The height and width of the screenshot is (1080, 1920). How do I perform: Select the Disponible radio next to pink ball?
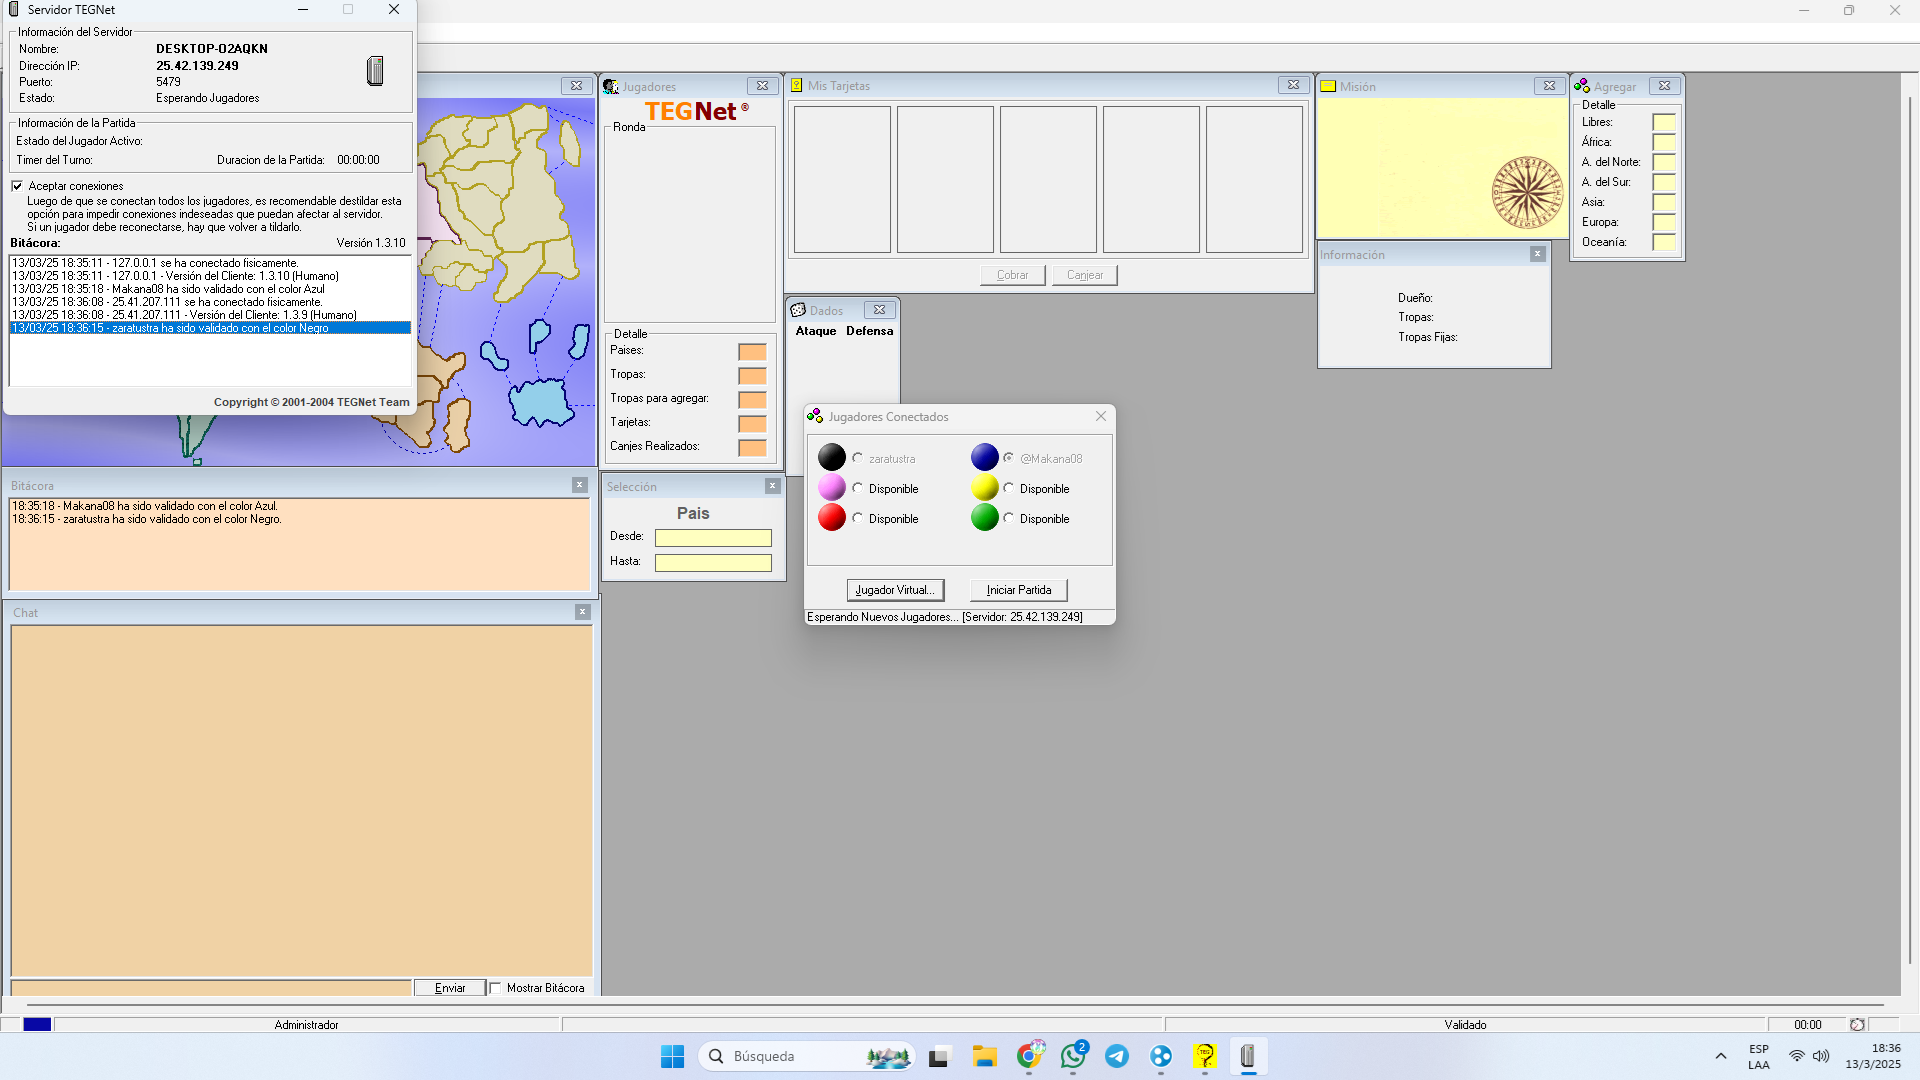pos(857,488)
